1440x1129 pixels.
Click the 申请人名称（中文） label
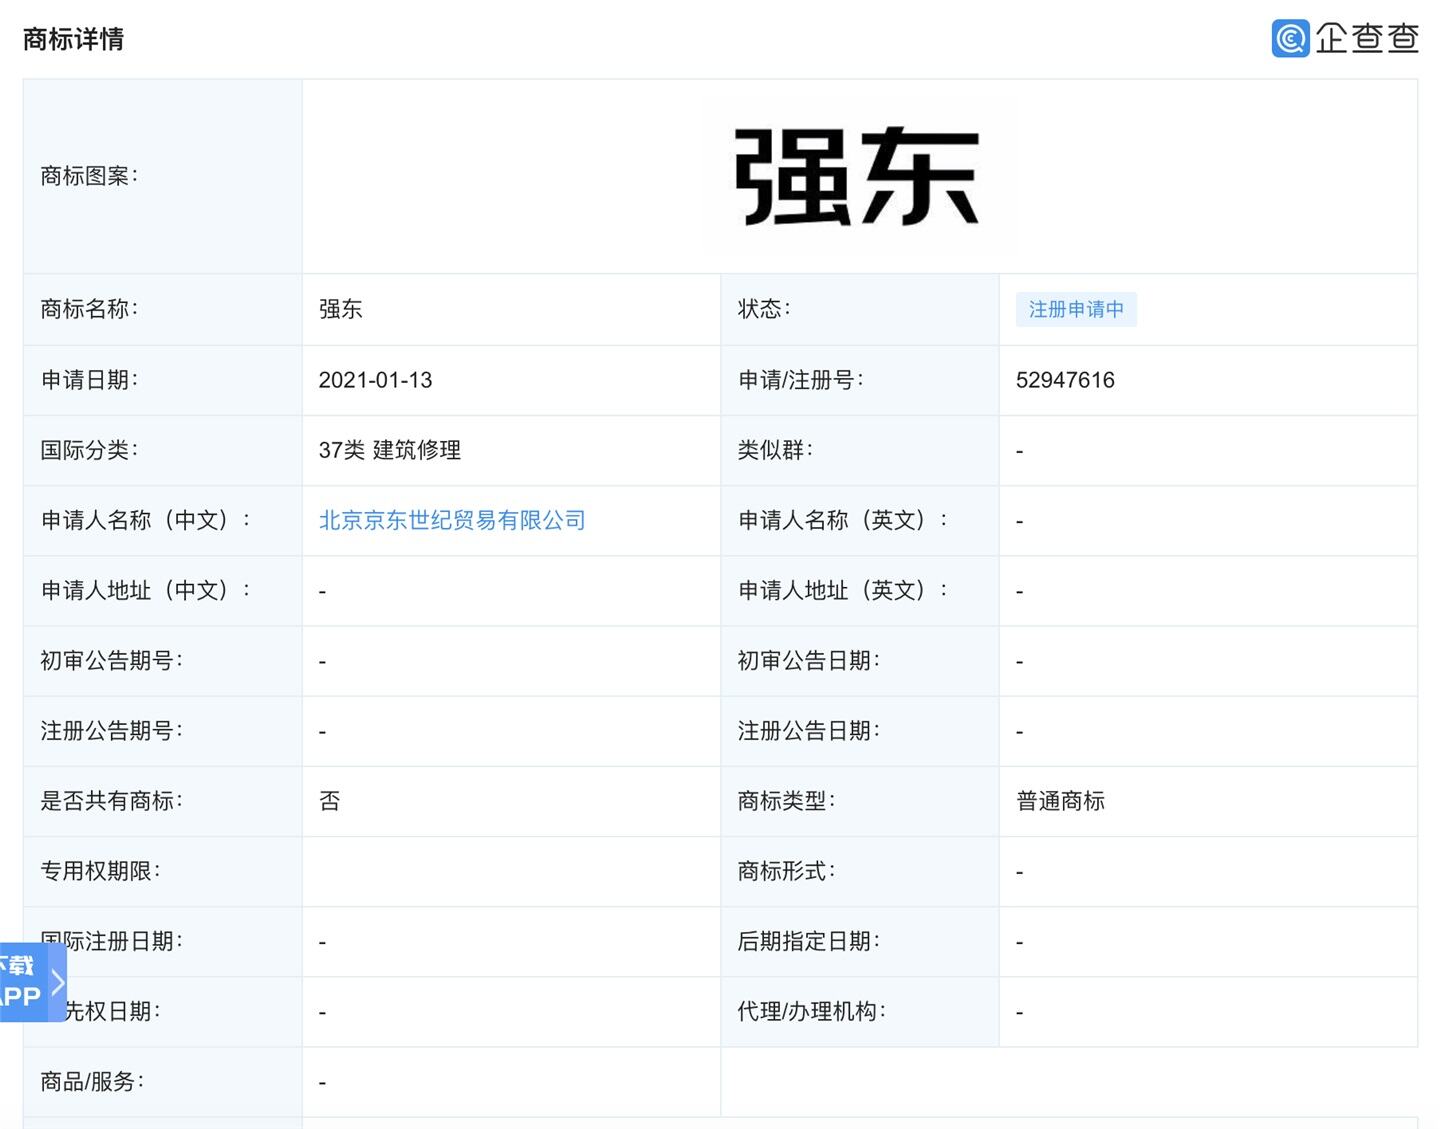pyautogui.click(x=146, y=520)
